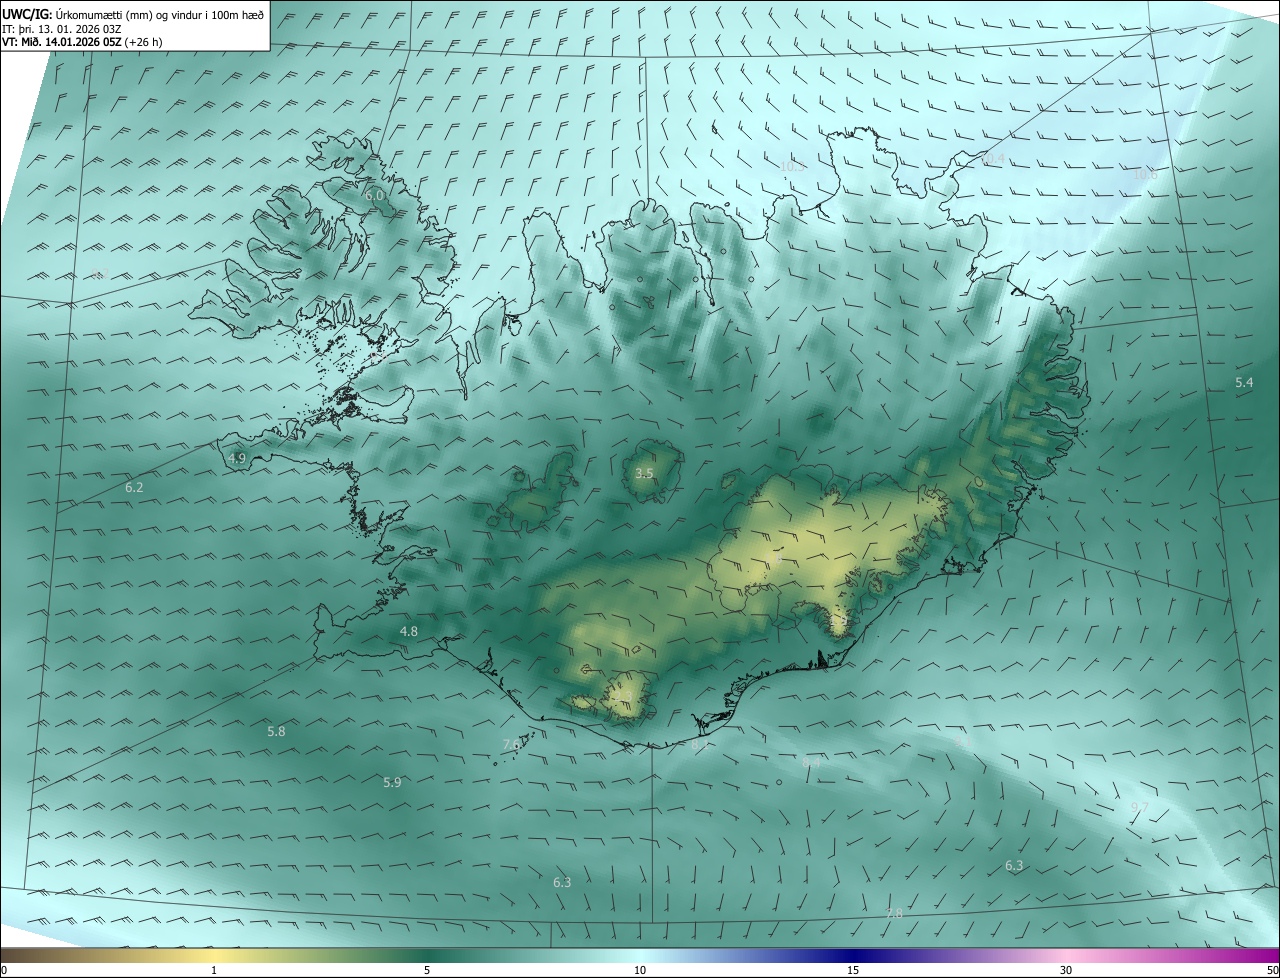Click the 3.5 value on Hofsjökull glacier

coord(644,473)
